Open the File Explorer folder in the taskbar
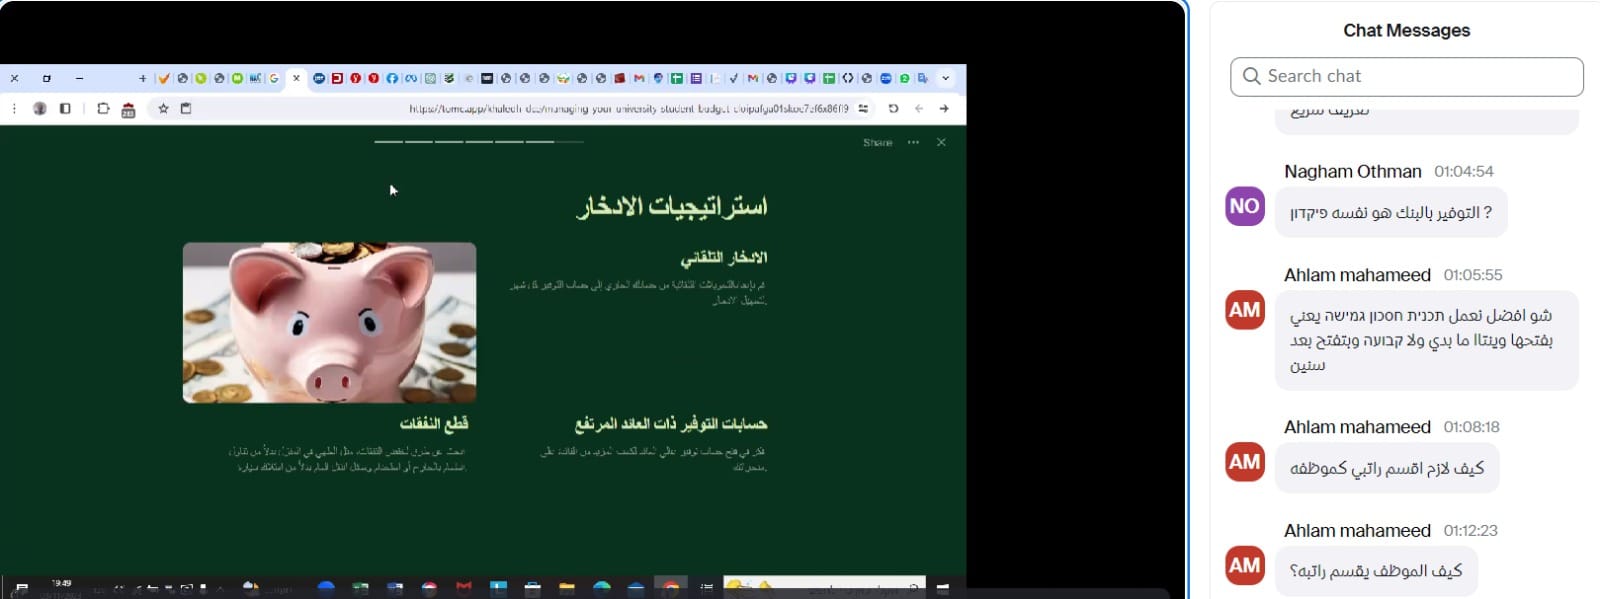1600x599 pixels. tap(567, 588)
